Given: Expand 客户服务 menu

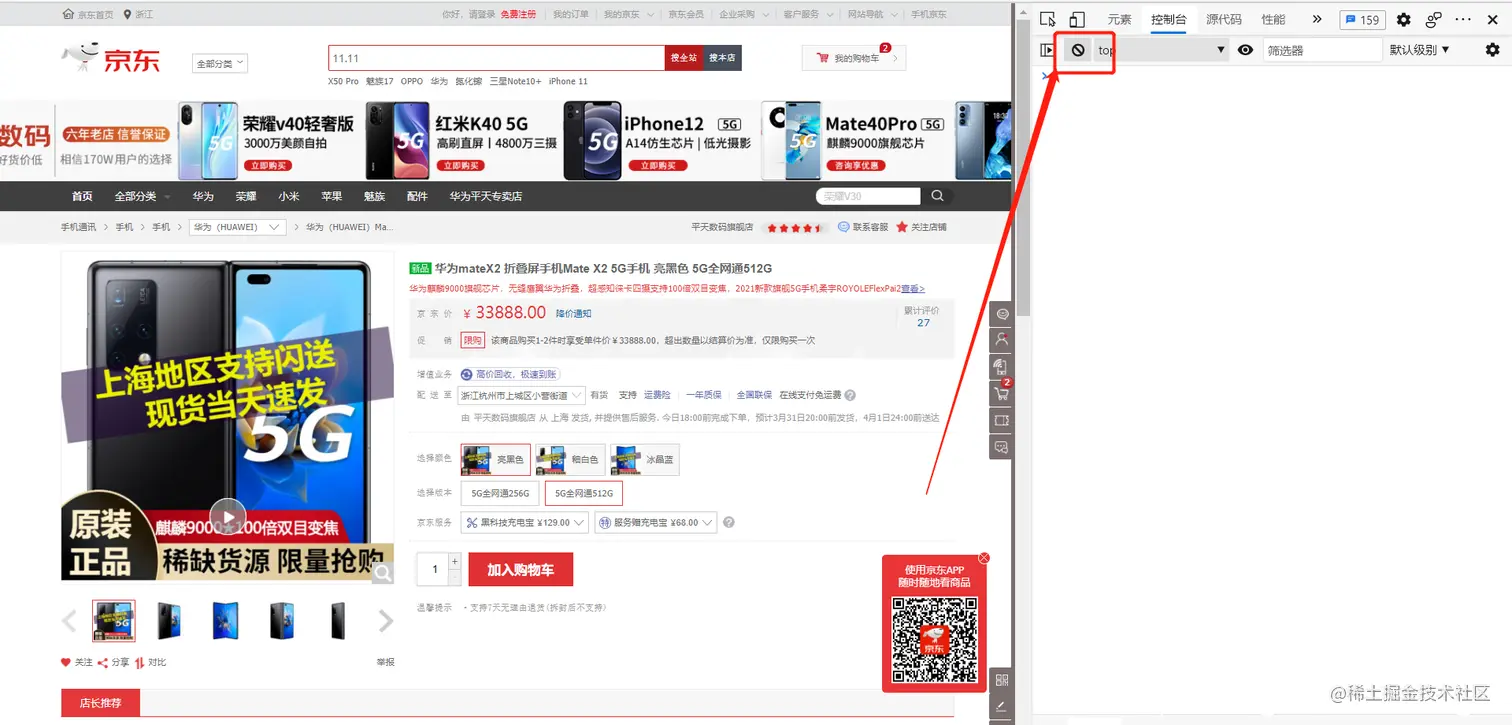Looking at the screenshot, I should 807,14.
